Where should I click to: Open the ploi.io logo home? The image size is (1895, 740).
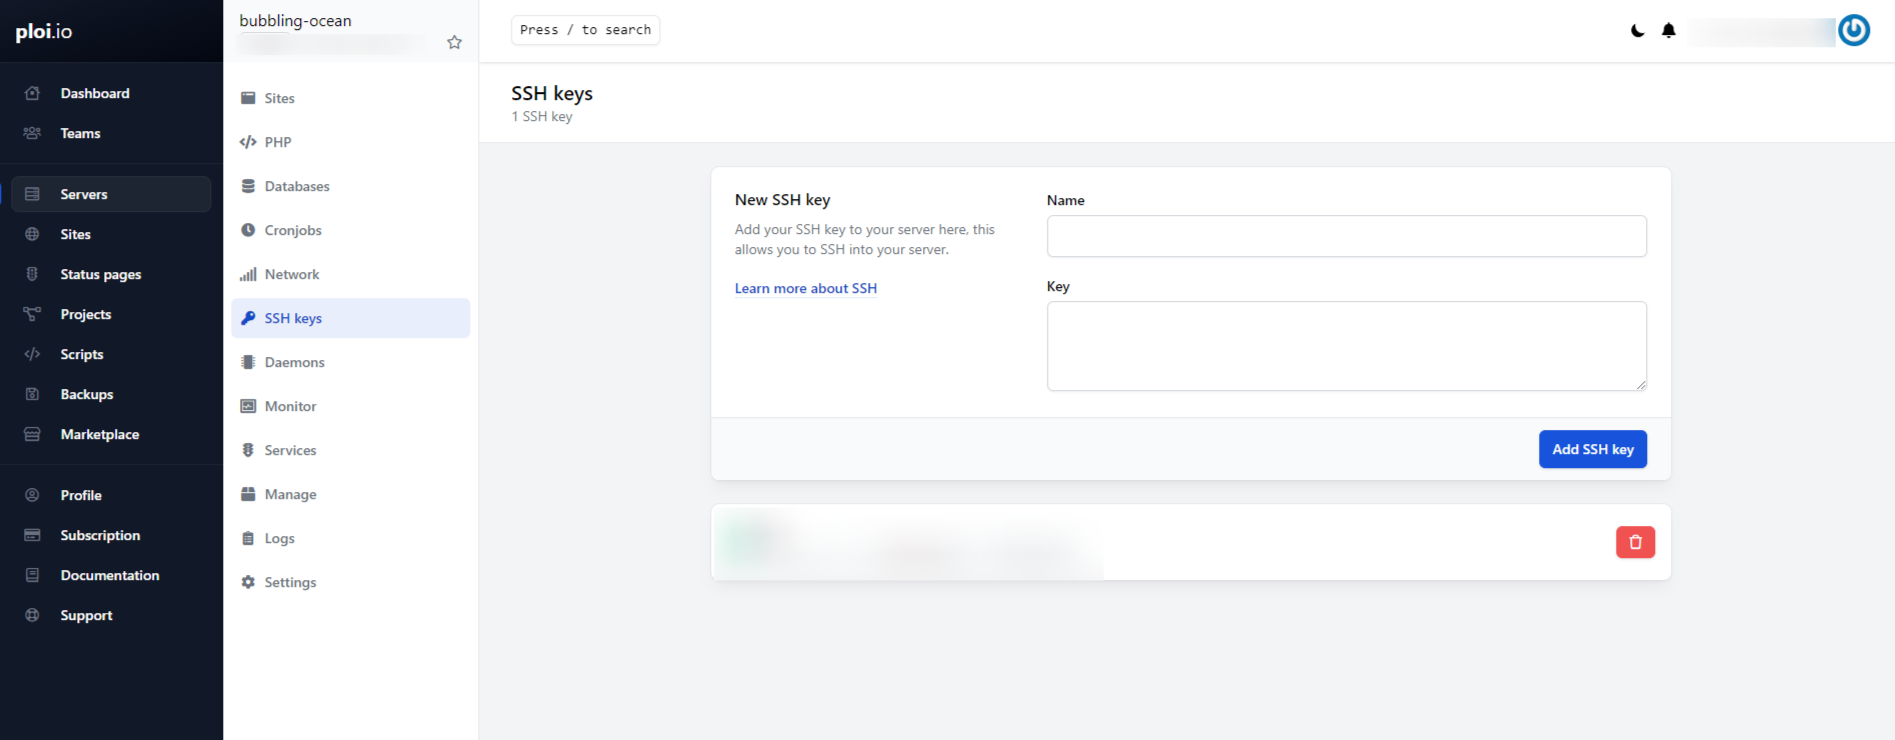click(x=44, y=31)
